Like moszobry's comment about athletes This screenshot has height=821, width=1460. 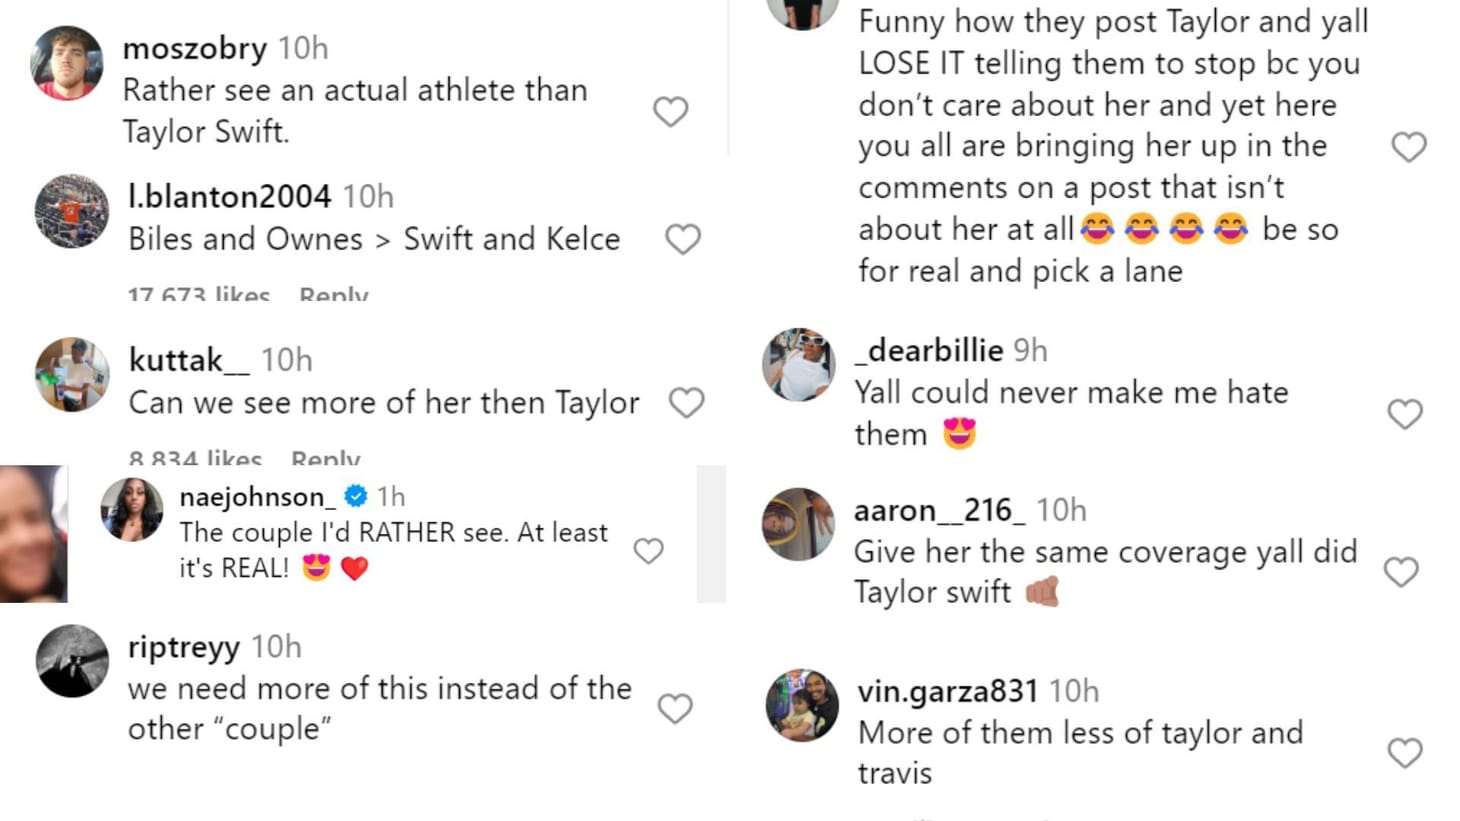pos(670,112)
